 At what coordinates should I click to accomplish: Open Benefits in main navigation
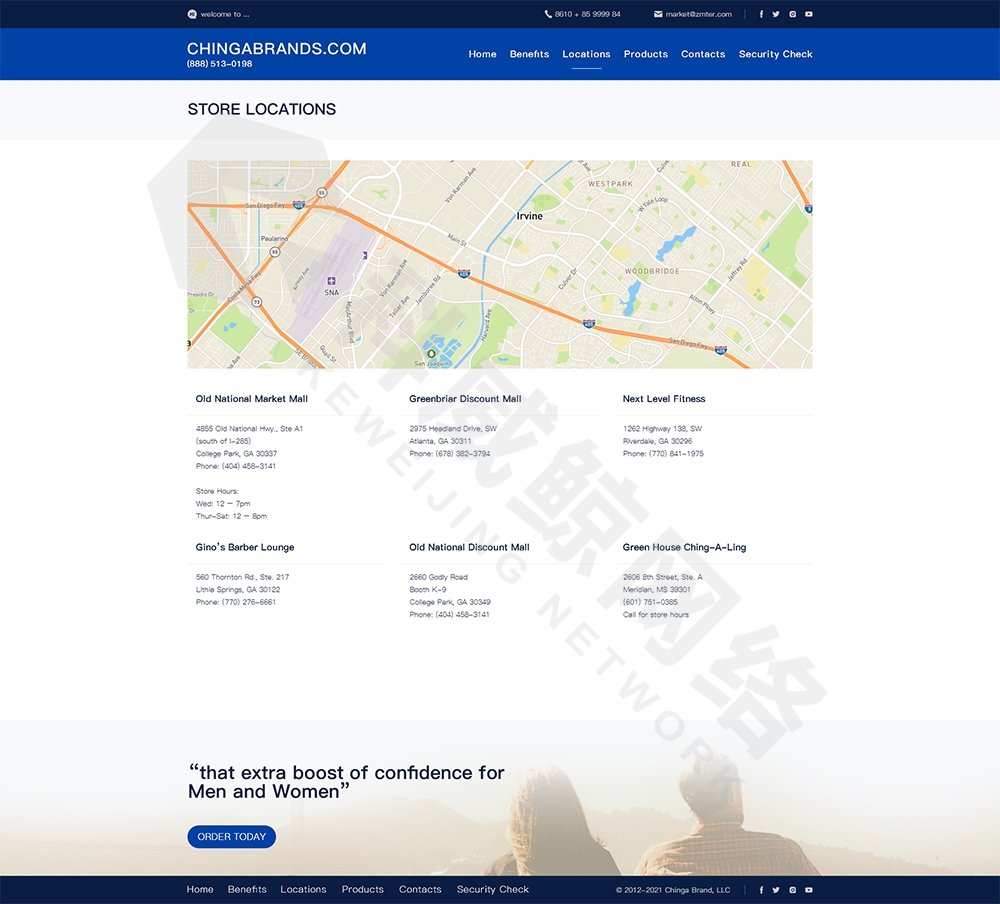(x=529, y=54)
